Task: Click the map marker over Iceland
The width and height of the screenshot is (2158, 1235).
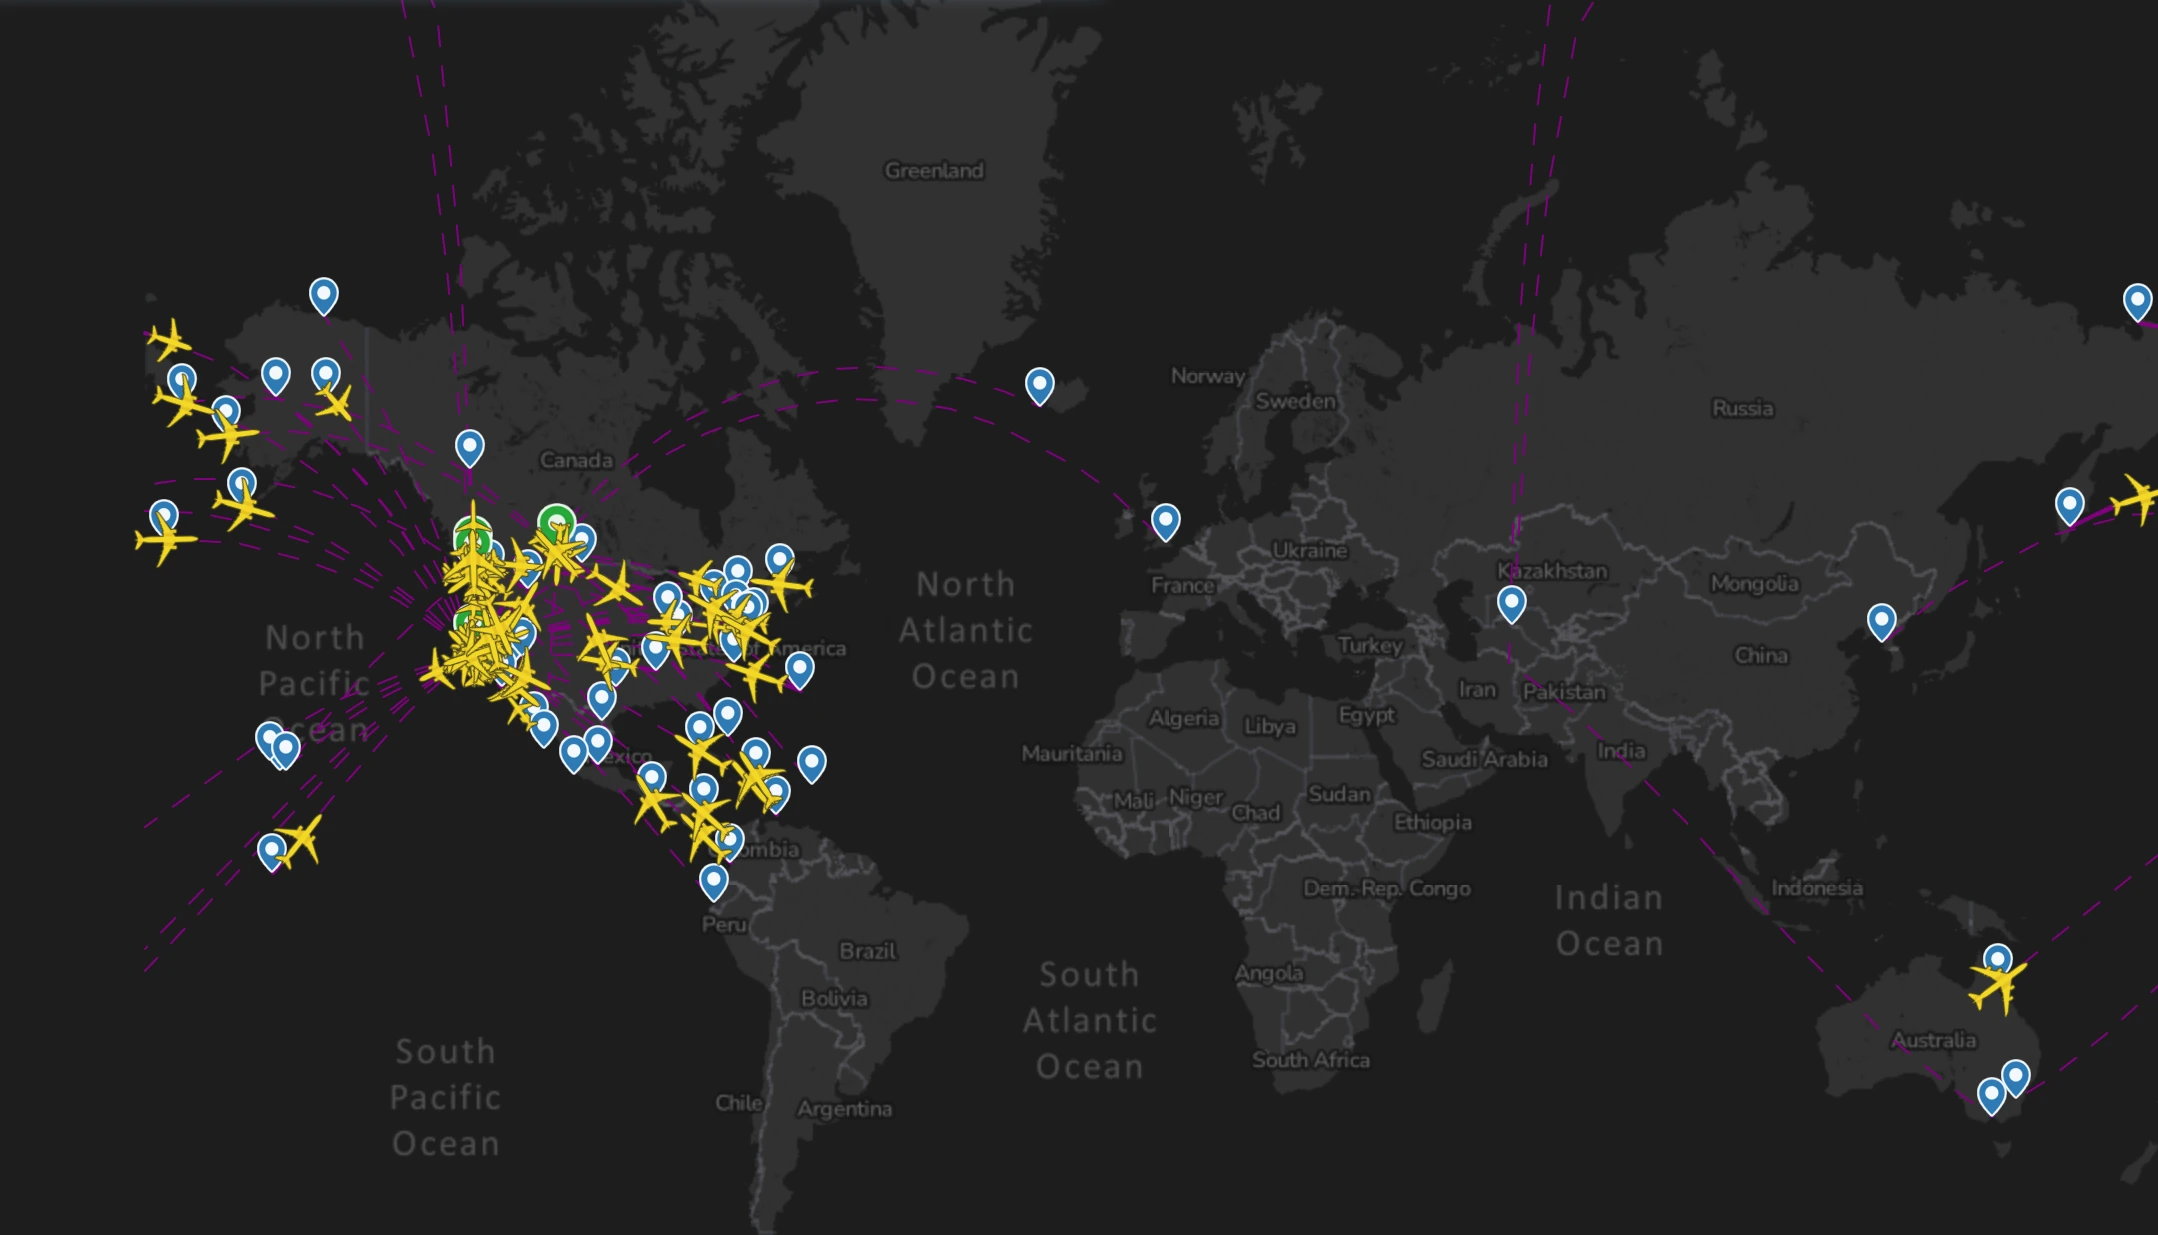Action: 1039,384
